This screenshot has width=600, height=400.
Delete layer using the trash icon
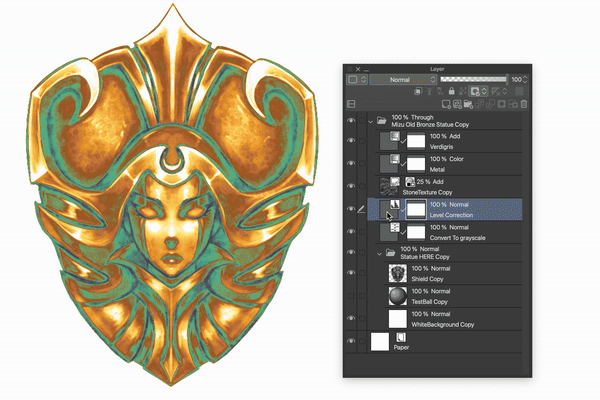(524, 103)
